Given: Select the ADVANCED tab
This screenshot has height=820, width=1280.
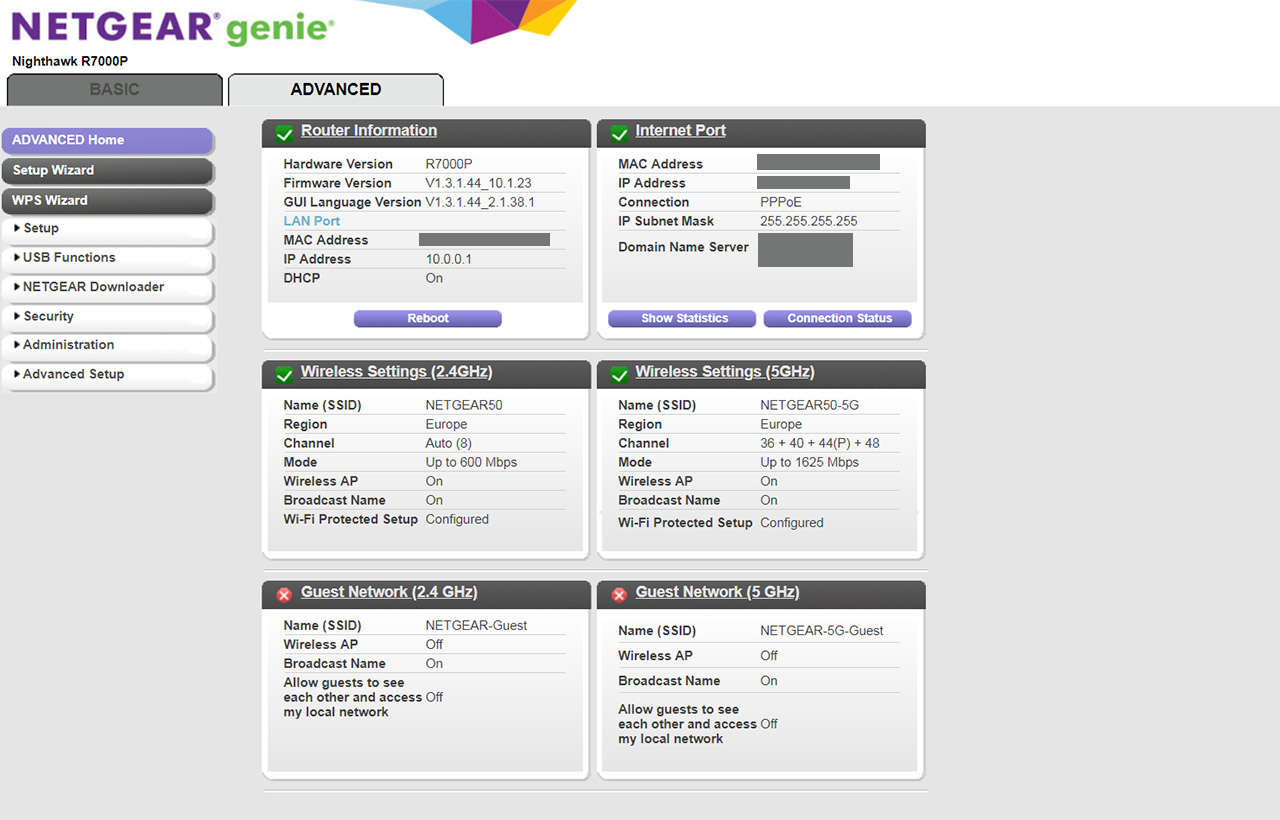Looking at the screenshot, I should [x=336, y=90].
